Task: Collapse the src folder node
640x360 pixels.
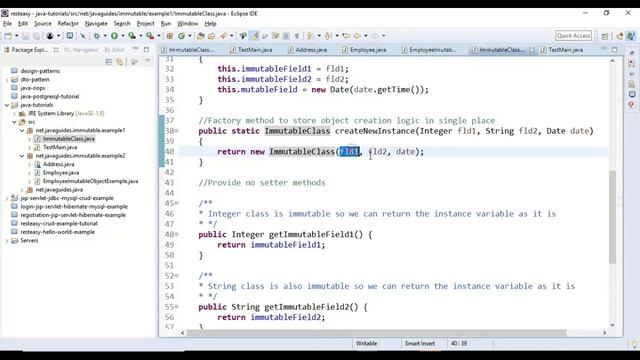Action: (x=14, y=122)
